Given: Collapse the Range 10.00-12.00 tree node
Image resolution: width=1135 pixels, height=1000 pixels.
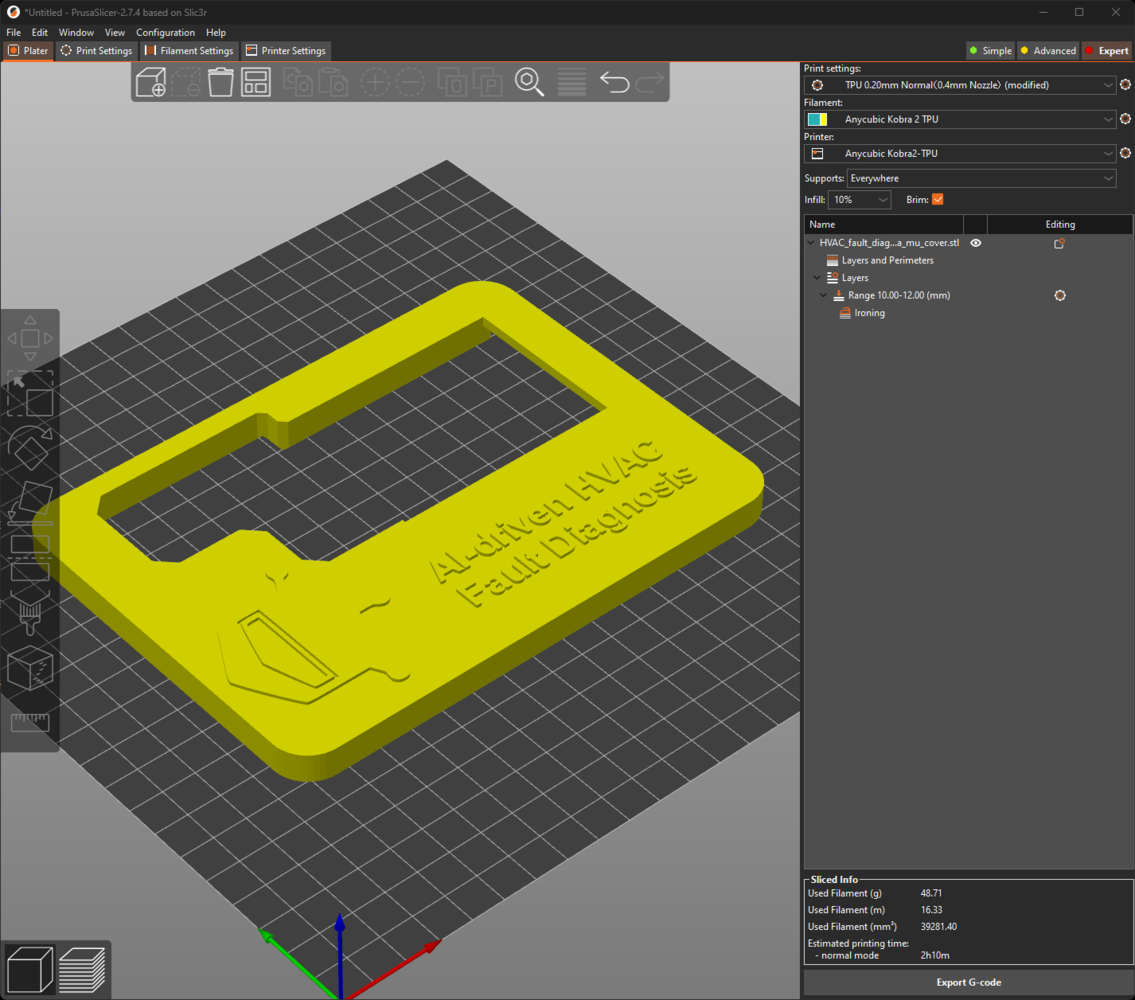Looking at the screenshot, I should click(825, 296).
